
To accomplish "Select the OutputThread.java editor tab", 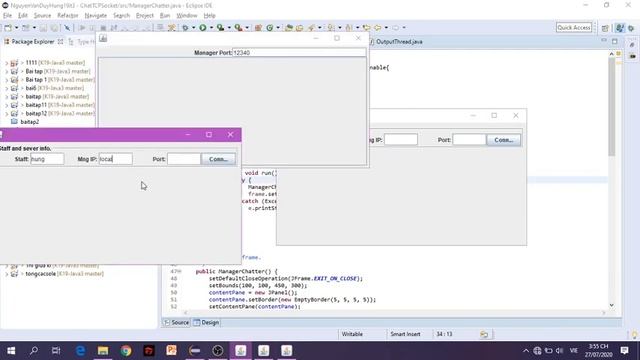I will click(397, 42).
